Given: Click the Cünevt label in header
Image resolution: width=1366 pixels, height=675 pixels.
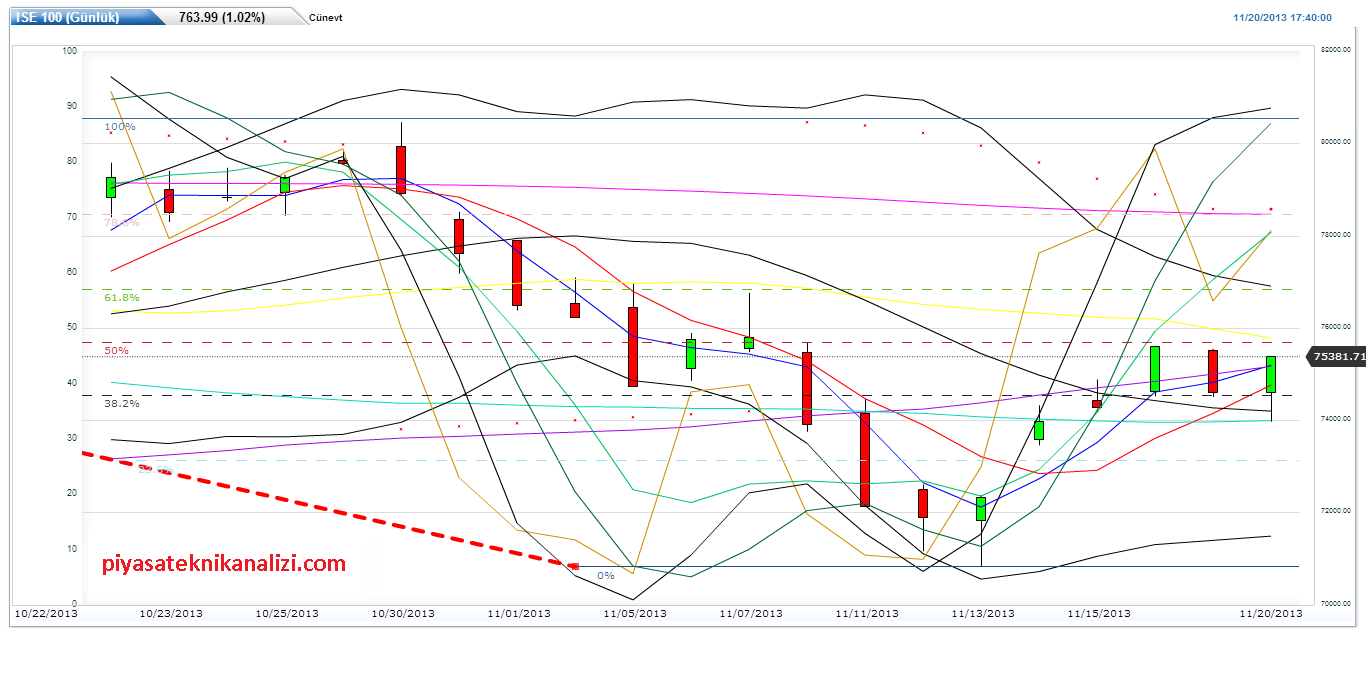Looking at the screenshot, I should click(326, 18).
